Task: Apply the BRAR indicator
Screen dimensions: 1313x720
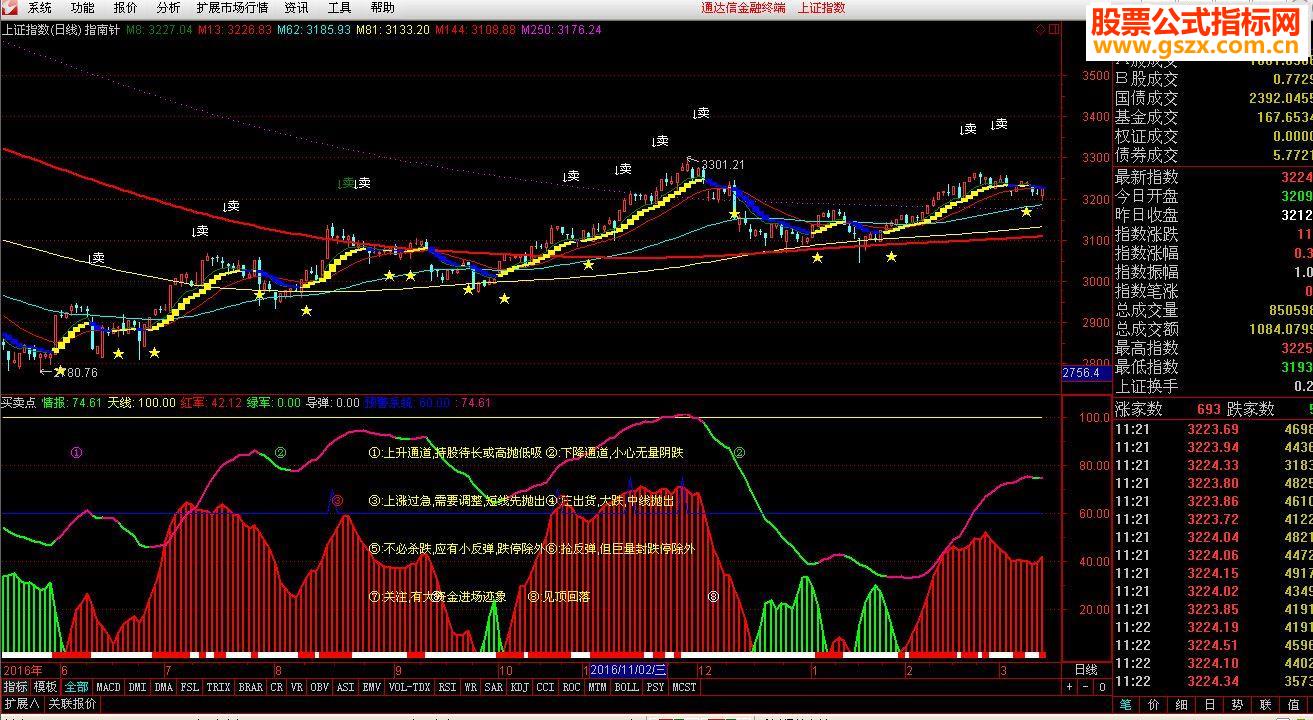Action: [x=251, y=688]
